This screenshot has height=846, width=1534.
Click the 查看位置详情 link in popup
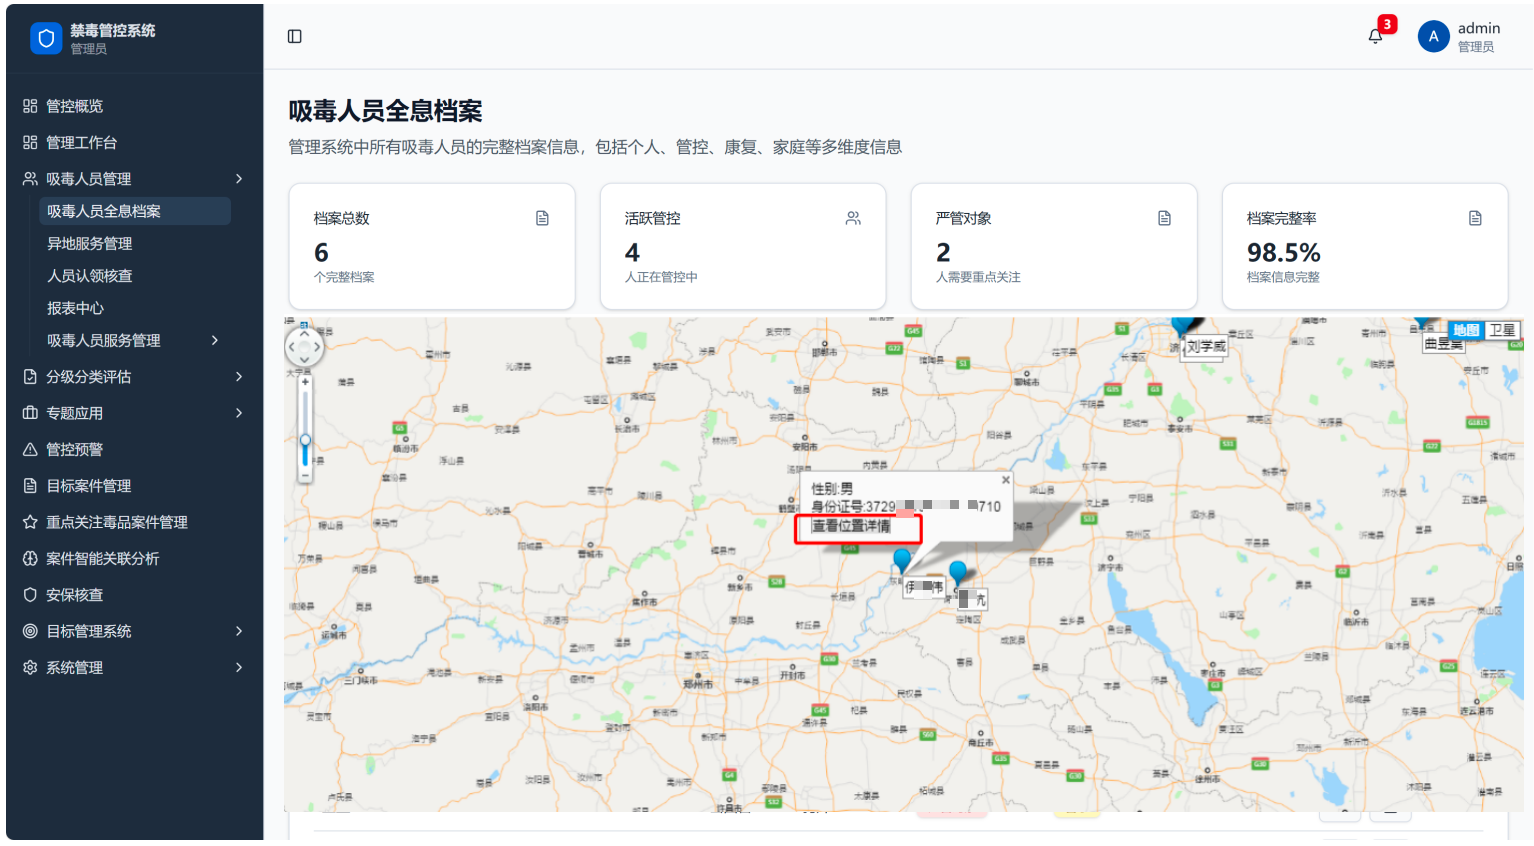click(x=851, y=526)
